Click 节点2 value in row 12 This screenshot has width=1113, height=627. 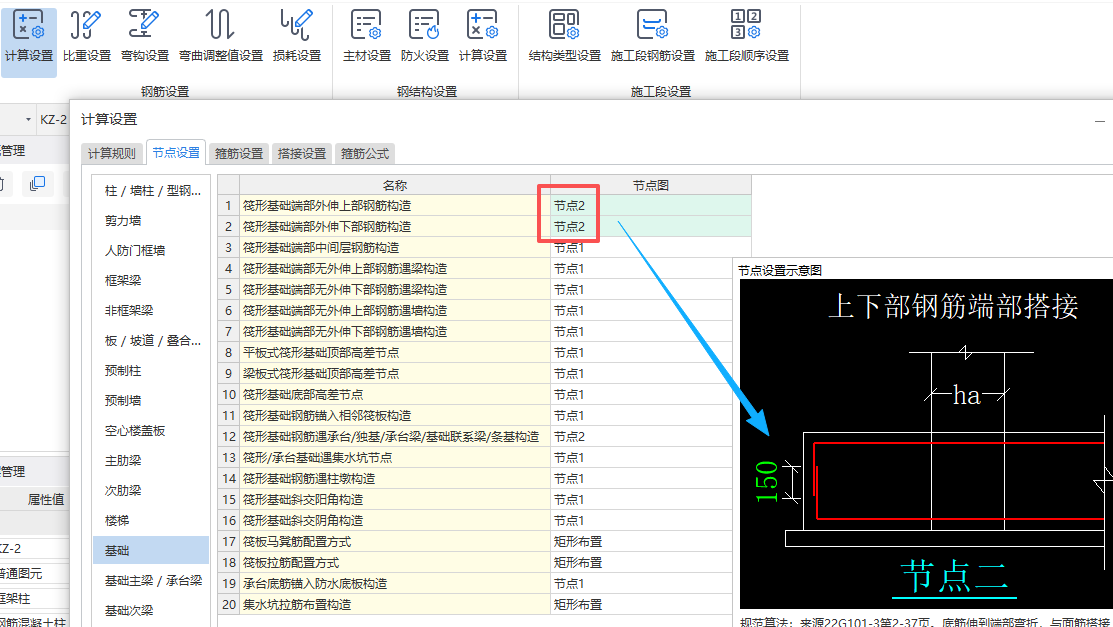641,436
